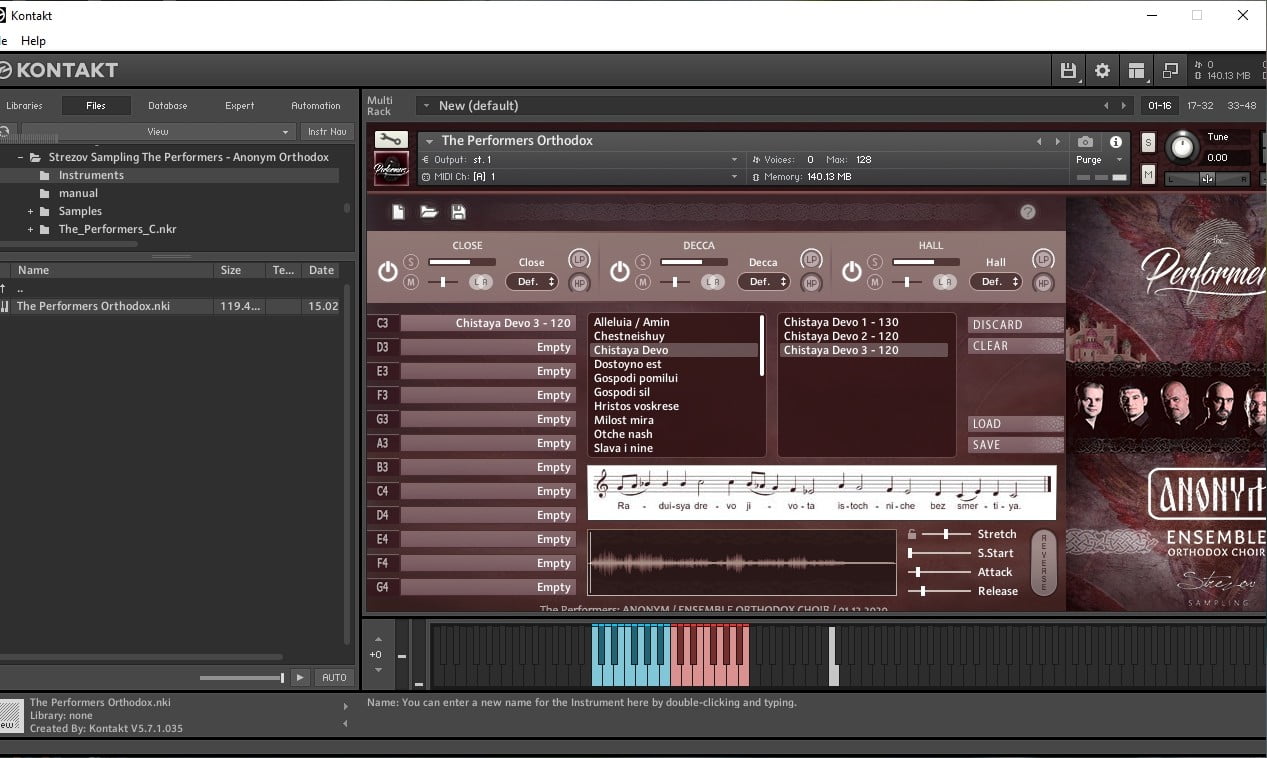
Task: Click the LOAD button
Action: tap(1015, 424)
